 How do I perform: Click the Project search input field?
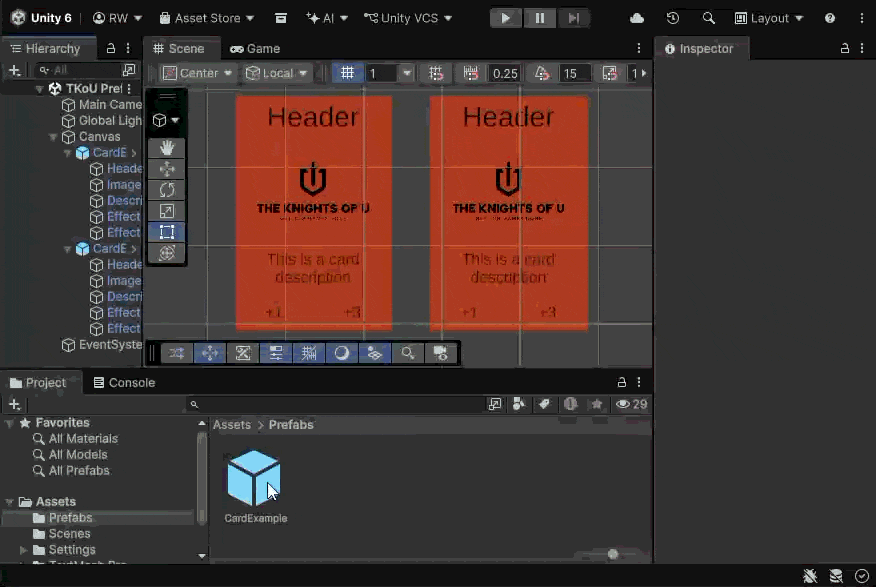tap(335, 404)
